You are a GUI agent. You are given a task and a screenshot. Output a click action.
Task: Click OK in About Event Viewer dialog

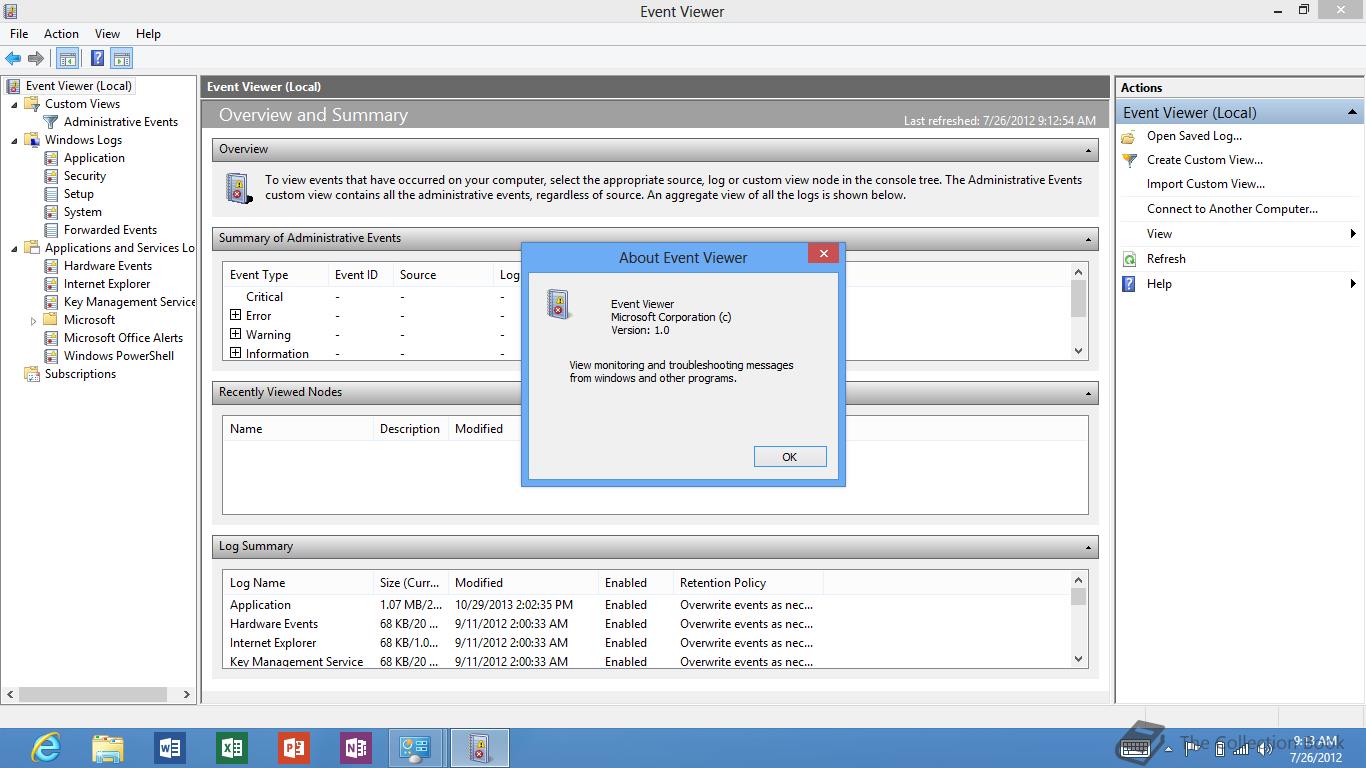pos(790,457)
